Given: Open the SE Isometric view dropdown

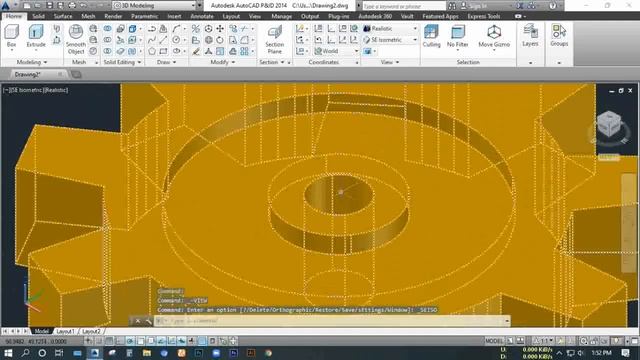Looking at the screenshot, I should (x=390, y=40).
